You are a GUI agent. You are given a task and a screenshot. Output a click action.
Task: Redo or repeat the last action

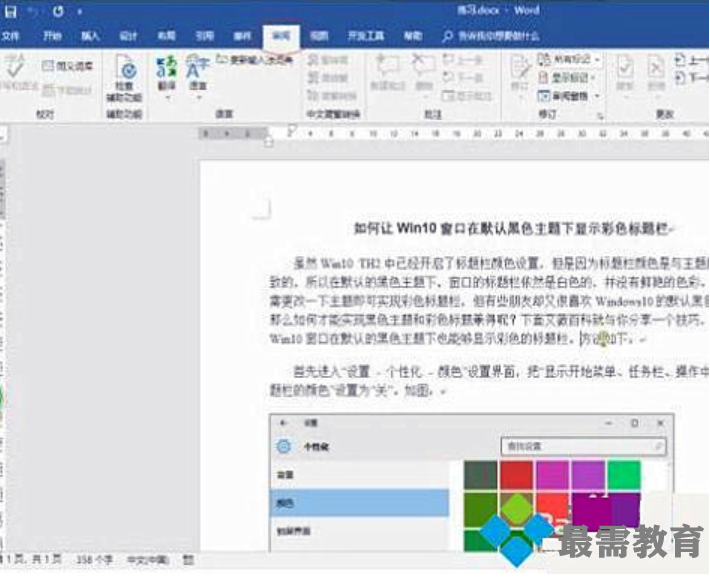(x=58, y=11)
